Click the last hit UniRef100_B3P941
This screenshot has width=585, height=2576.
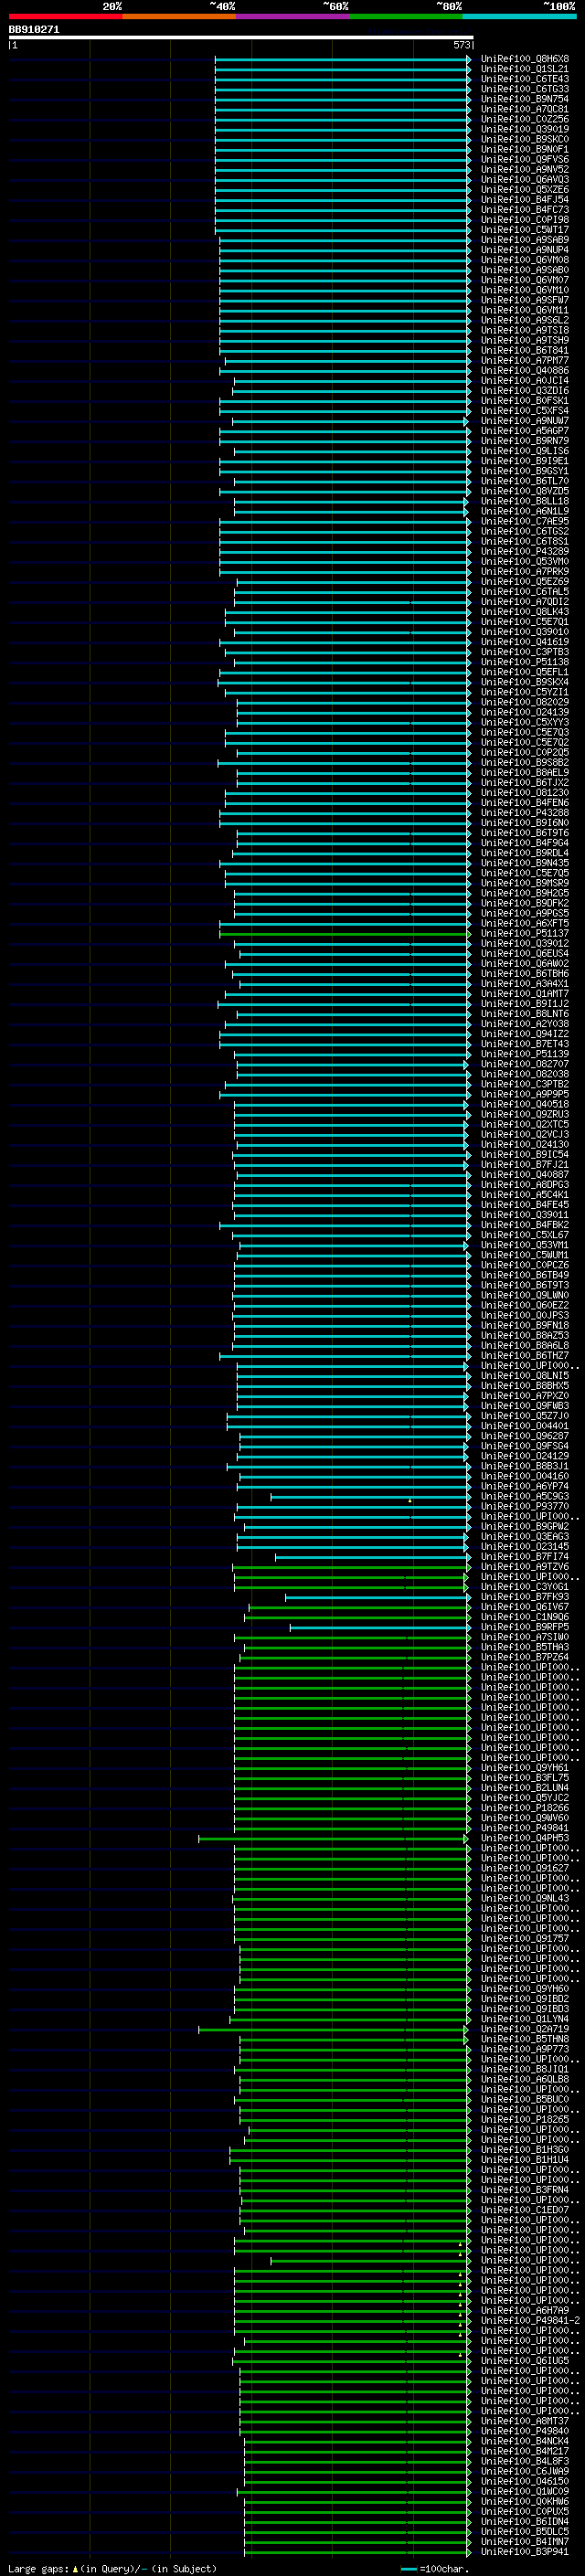coord(524,2551)
